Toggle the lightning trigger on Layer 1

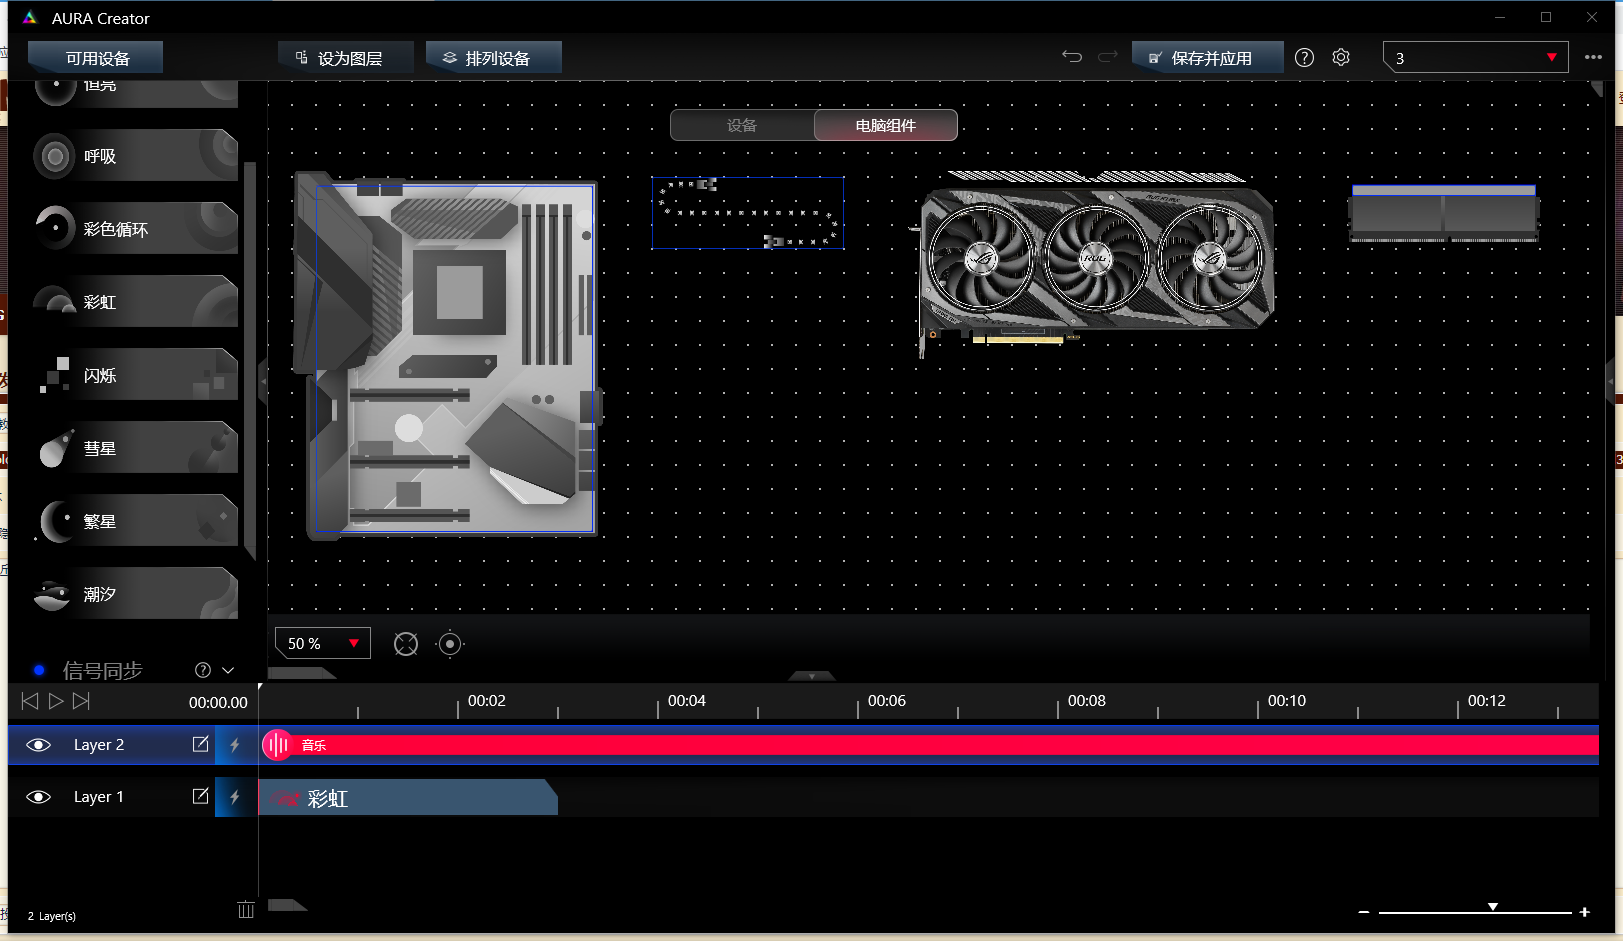[235, 797]
